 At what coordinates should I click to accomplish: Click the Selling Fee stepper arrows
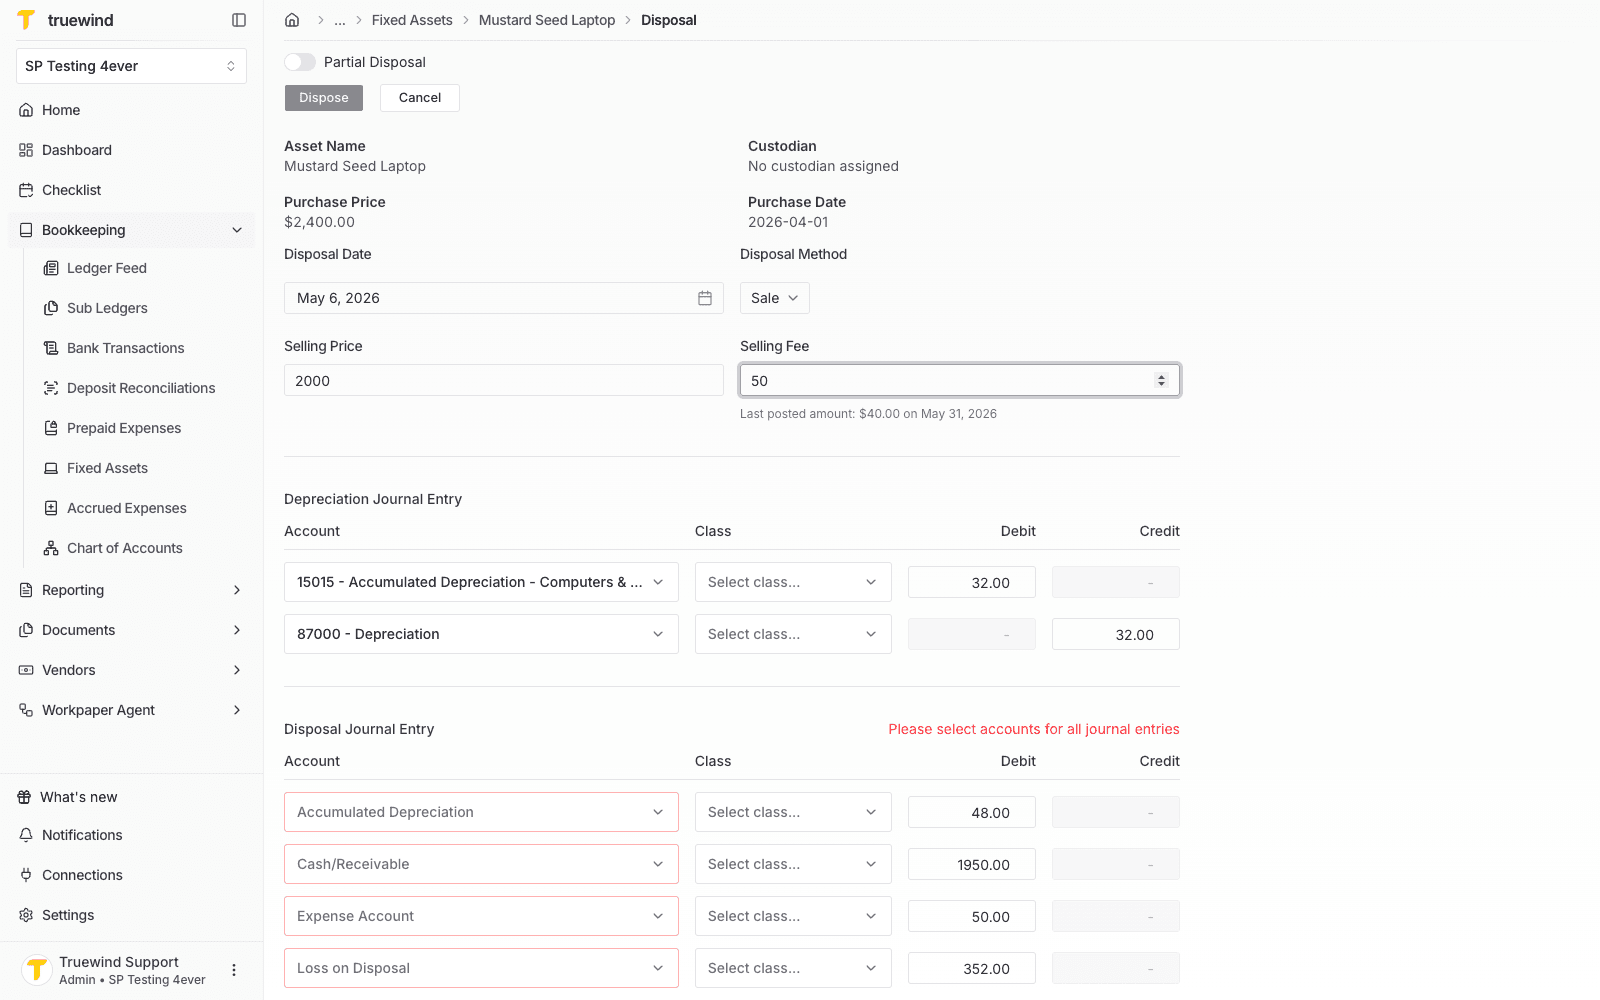1161,380
